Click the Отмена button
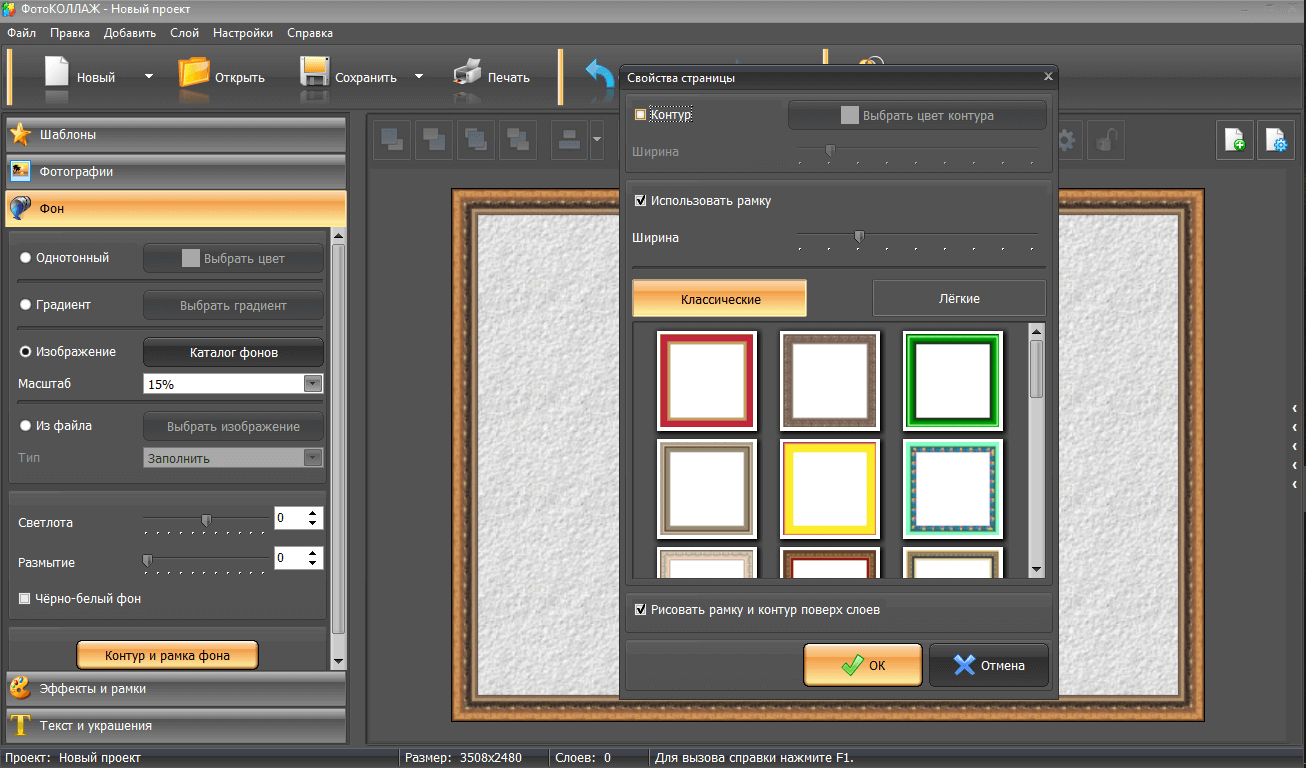Viewport: 1306px width, 768px height. click(989, 665)
